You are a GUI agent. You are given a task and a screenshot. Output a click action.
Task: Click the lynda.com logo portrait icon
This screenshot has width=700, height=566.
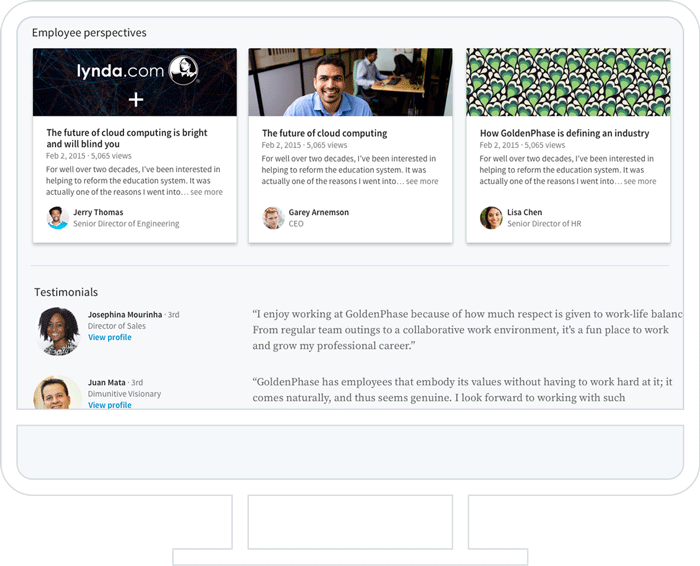[x=183, y=70]
